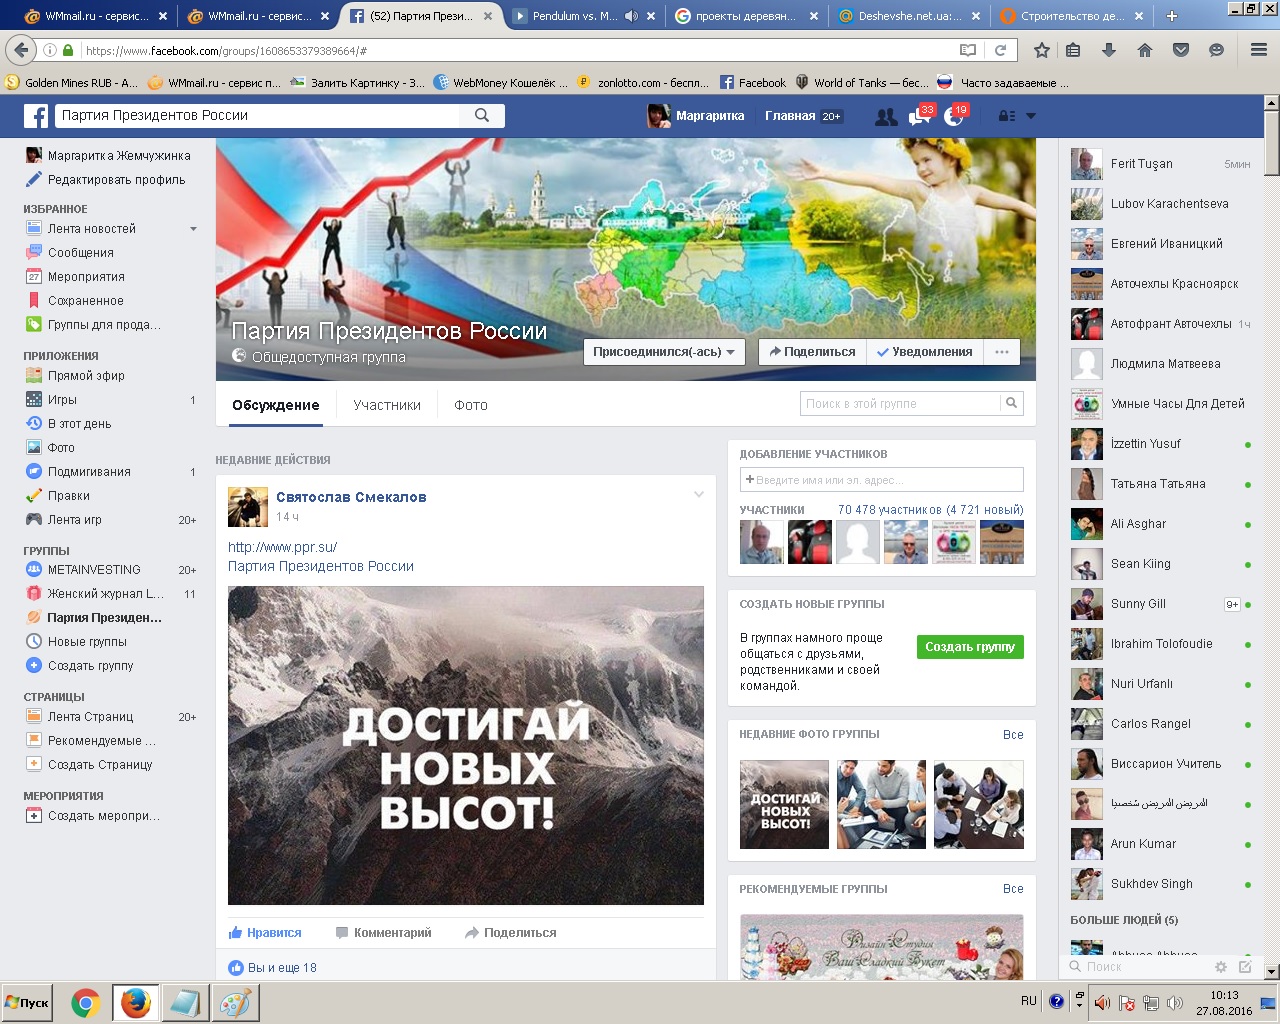This screenshot has height=1024, width=1280.
Task: Click Комментарий on the post
Action: 384,933
